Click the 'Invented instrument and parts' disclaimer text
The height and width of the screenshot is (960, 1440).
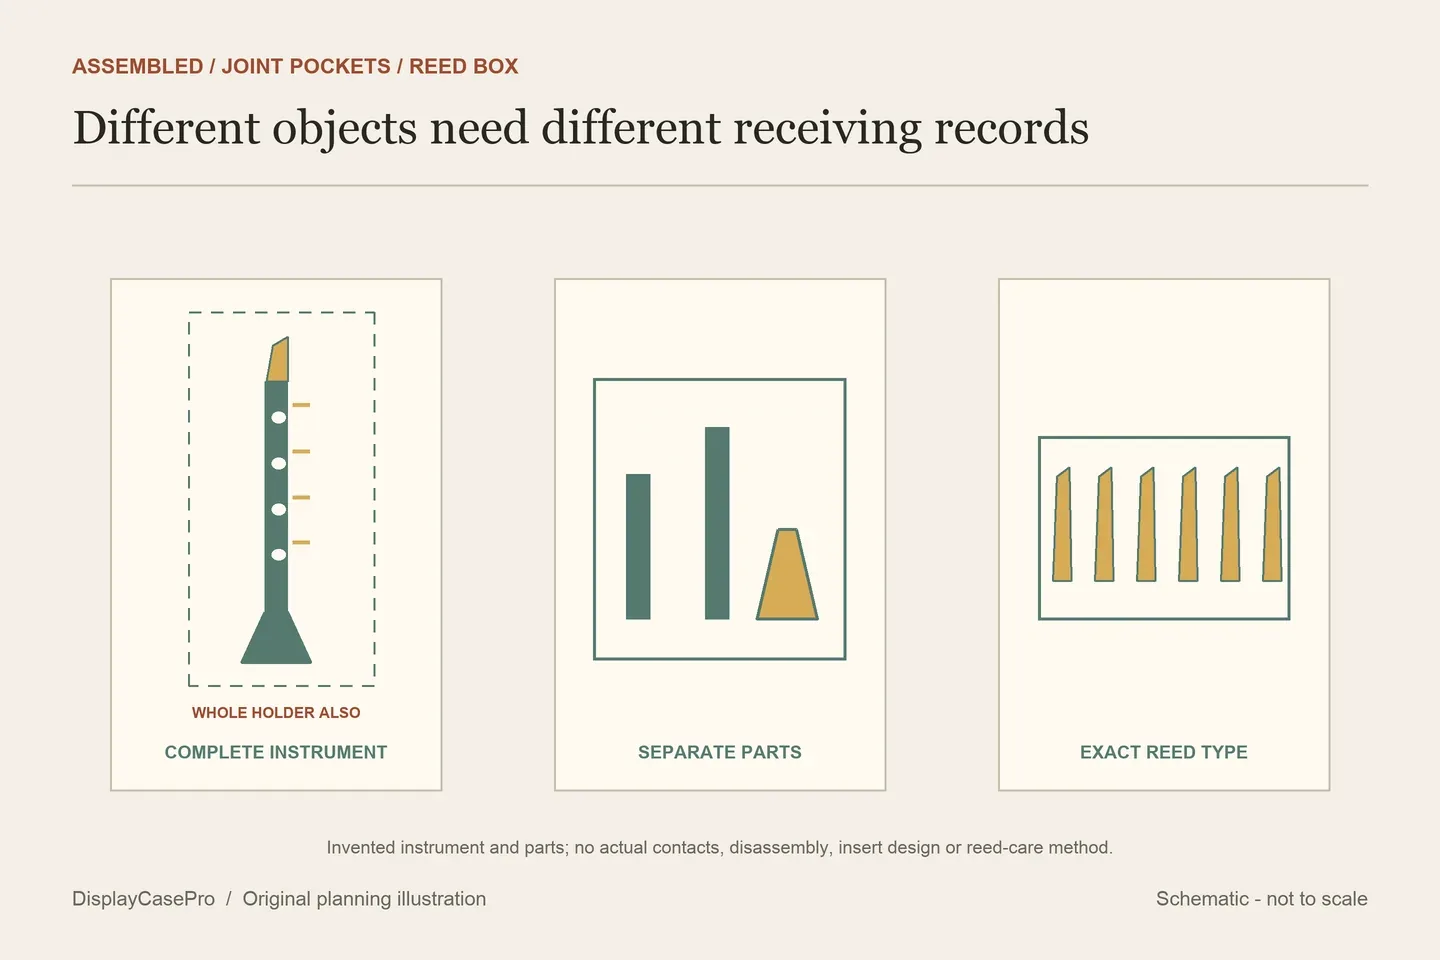click(x=720, y=848)
